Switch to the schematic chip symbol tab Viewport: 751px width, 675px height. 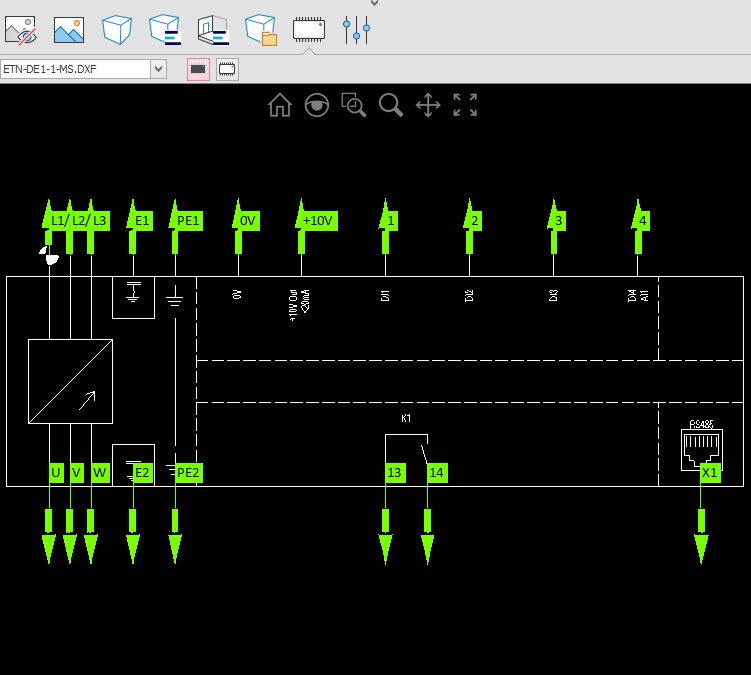[x=308, y=29]
